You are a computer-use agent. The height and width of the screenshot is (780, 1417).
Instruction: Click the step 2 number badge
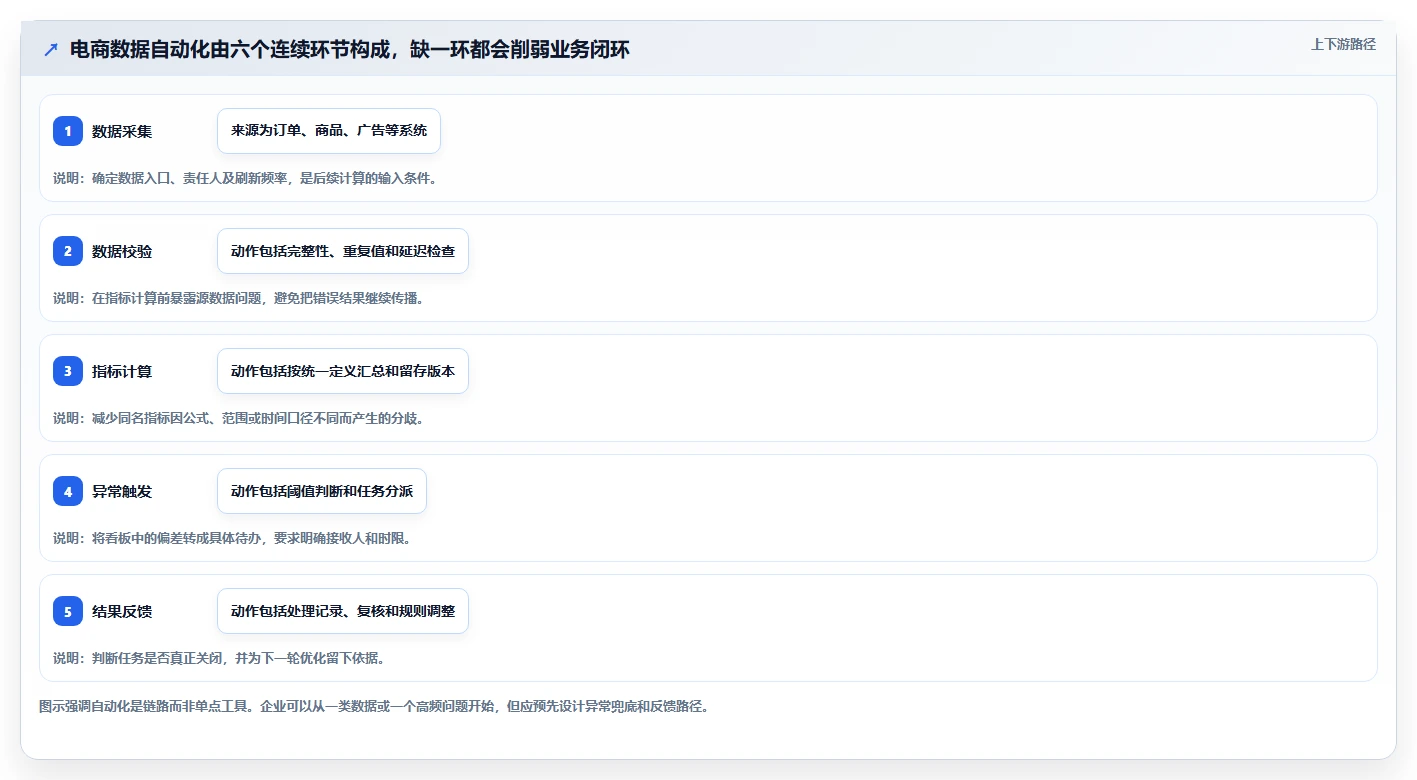coord(68,251)
